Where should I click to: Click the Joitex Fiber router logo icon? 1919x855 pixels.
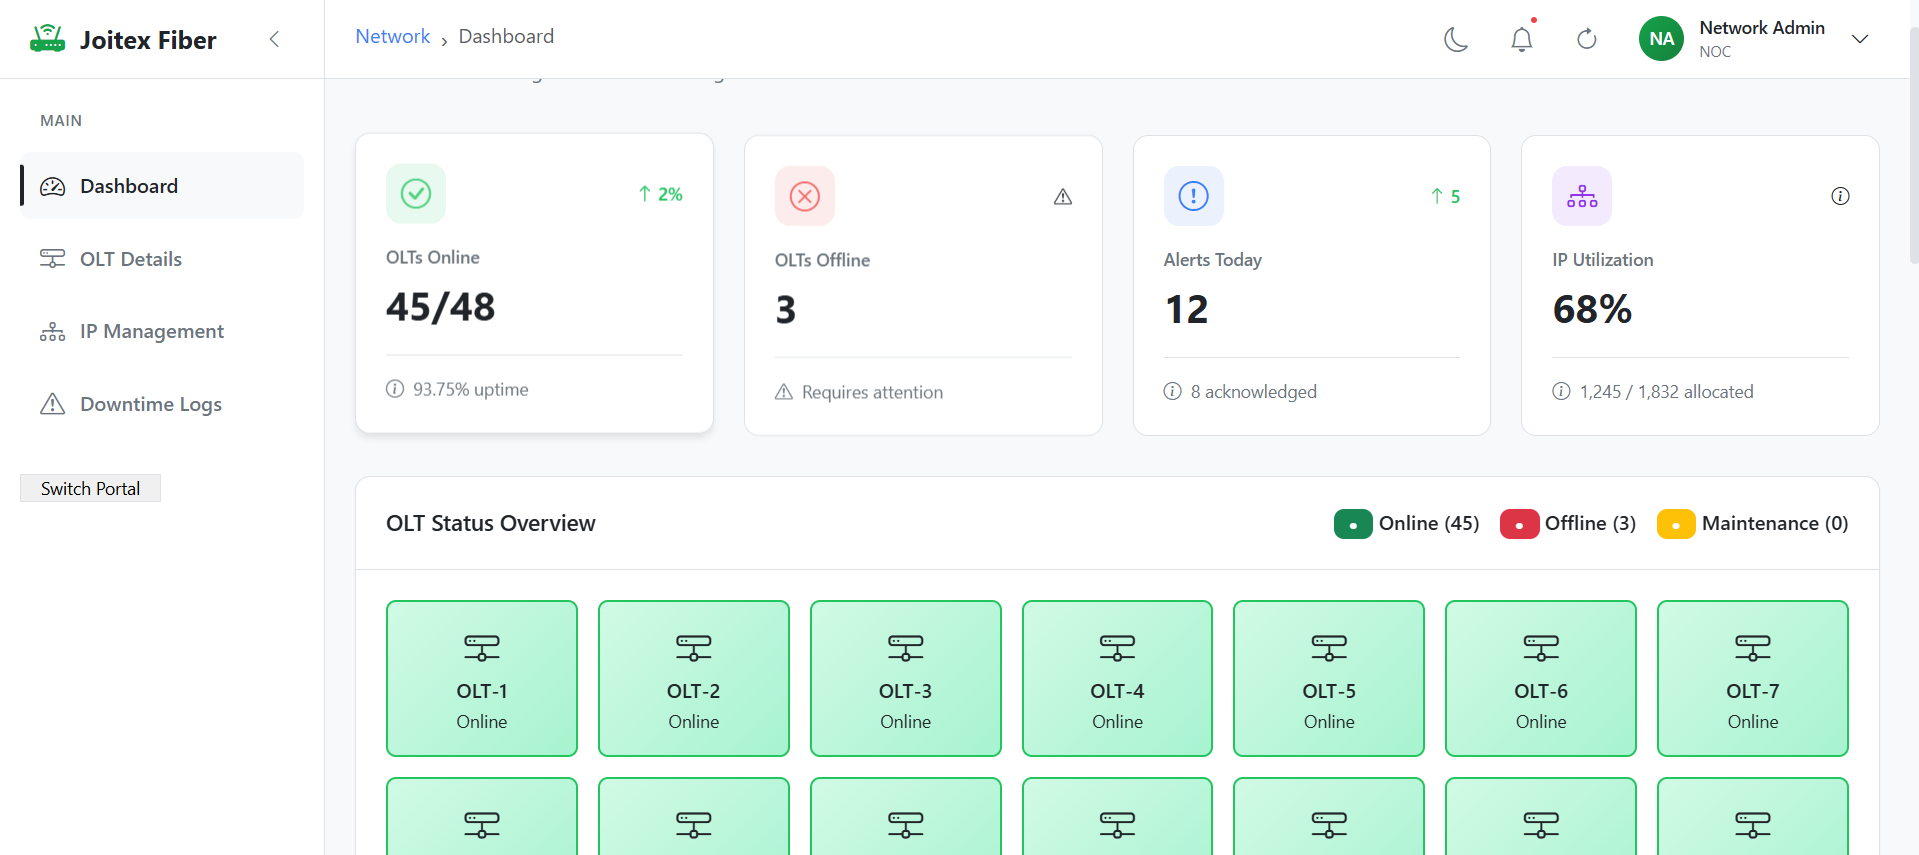(47, 39)
